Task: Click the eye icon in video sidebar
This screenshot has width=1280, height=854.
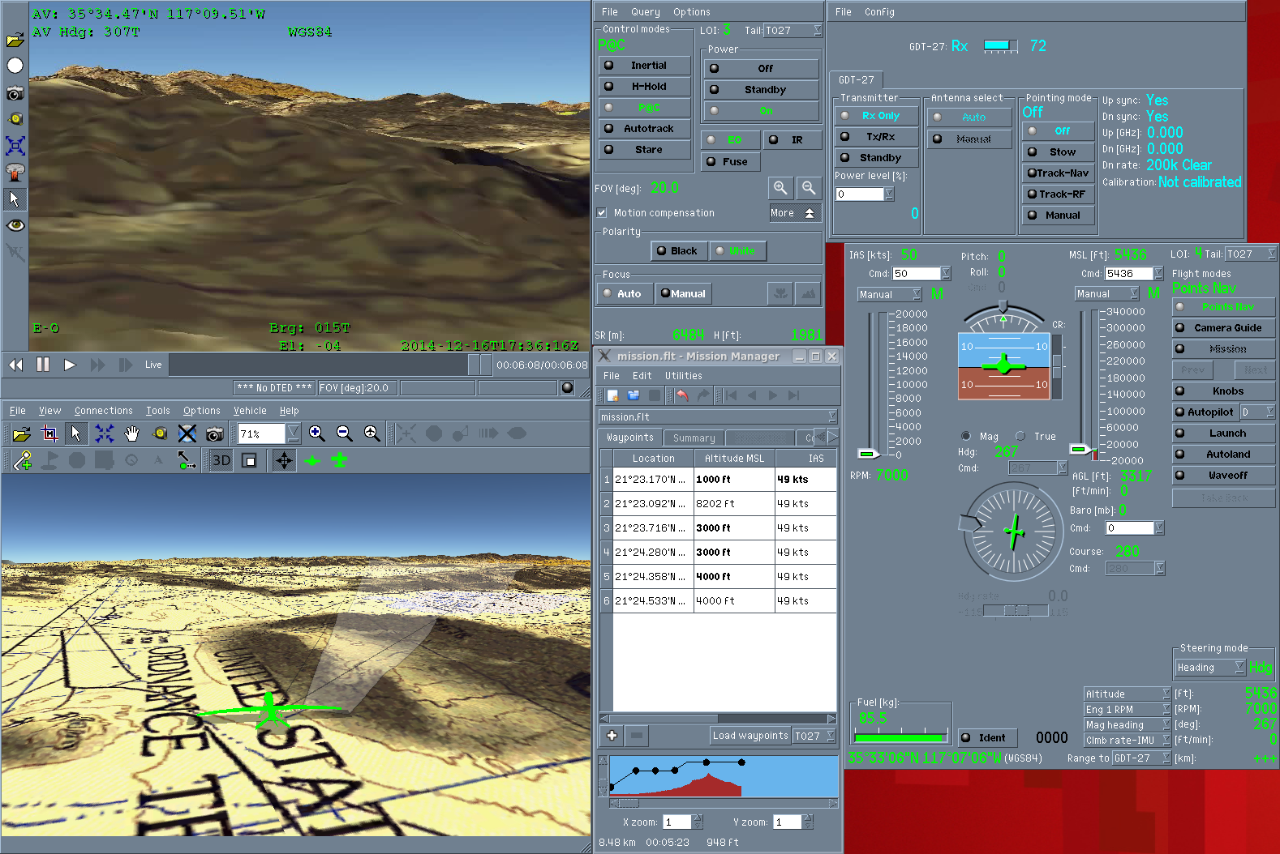Action: [x=15, y=226]
